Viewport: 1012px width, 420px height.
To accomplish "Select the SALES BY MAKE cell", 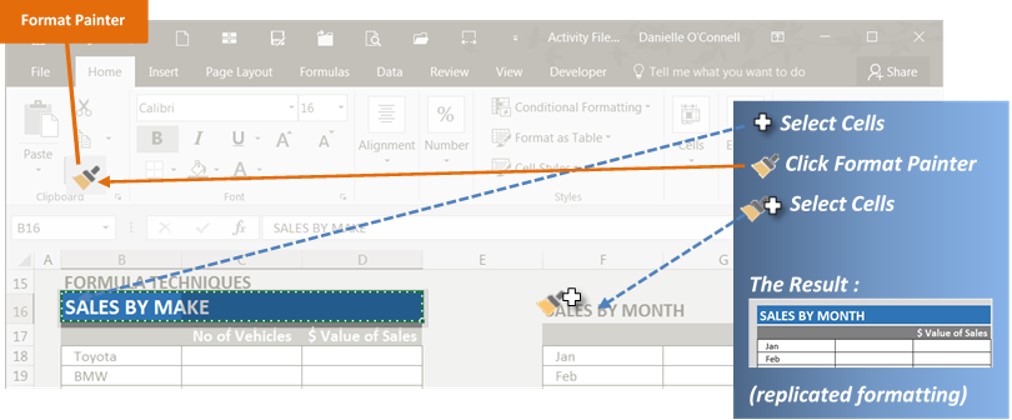I will [242, 306].
